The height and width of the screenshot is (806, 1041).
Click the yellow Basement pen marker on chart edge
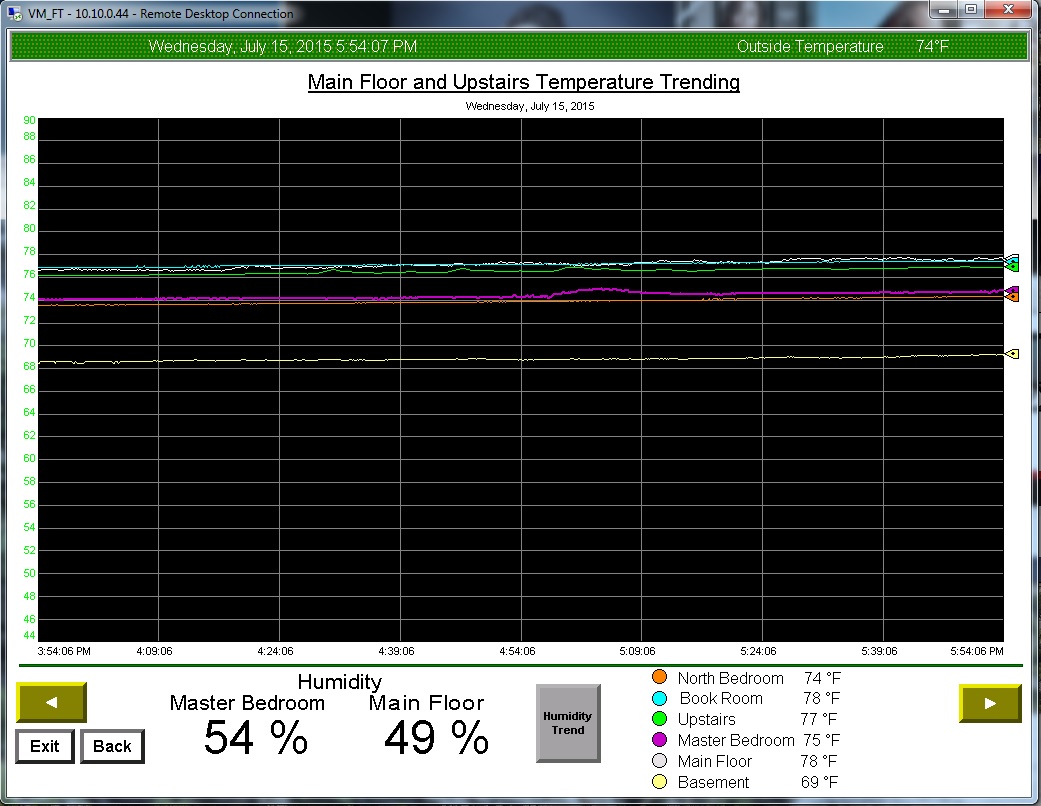(1012, 354)
